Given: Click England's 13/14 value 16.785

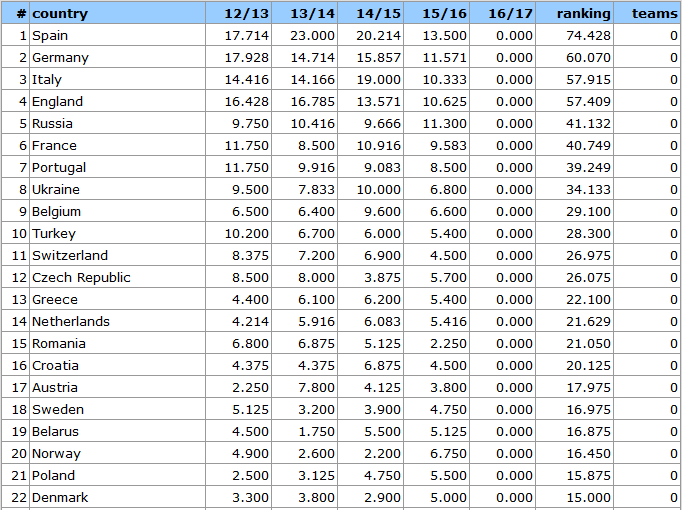Looking at the screenshot, I should [x=312, y=101].
